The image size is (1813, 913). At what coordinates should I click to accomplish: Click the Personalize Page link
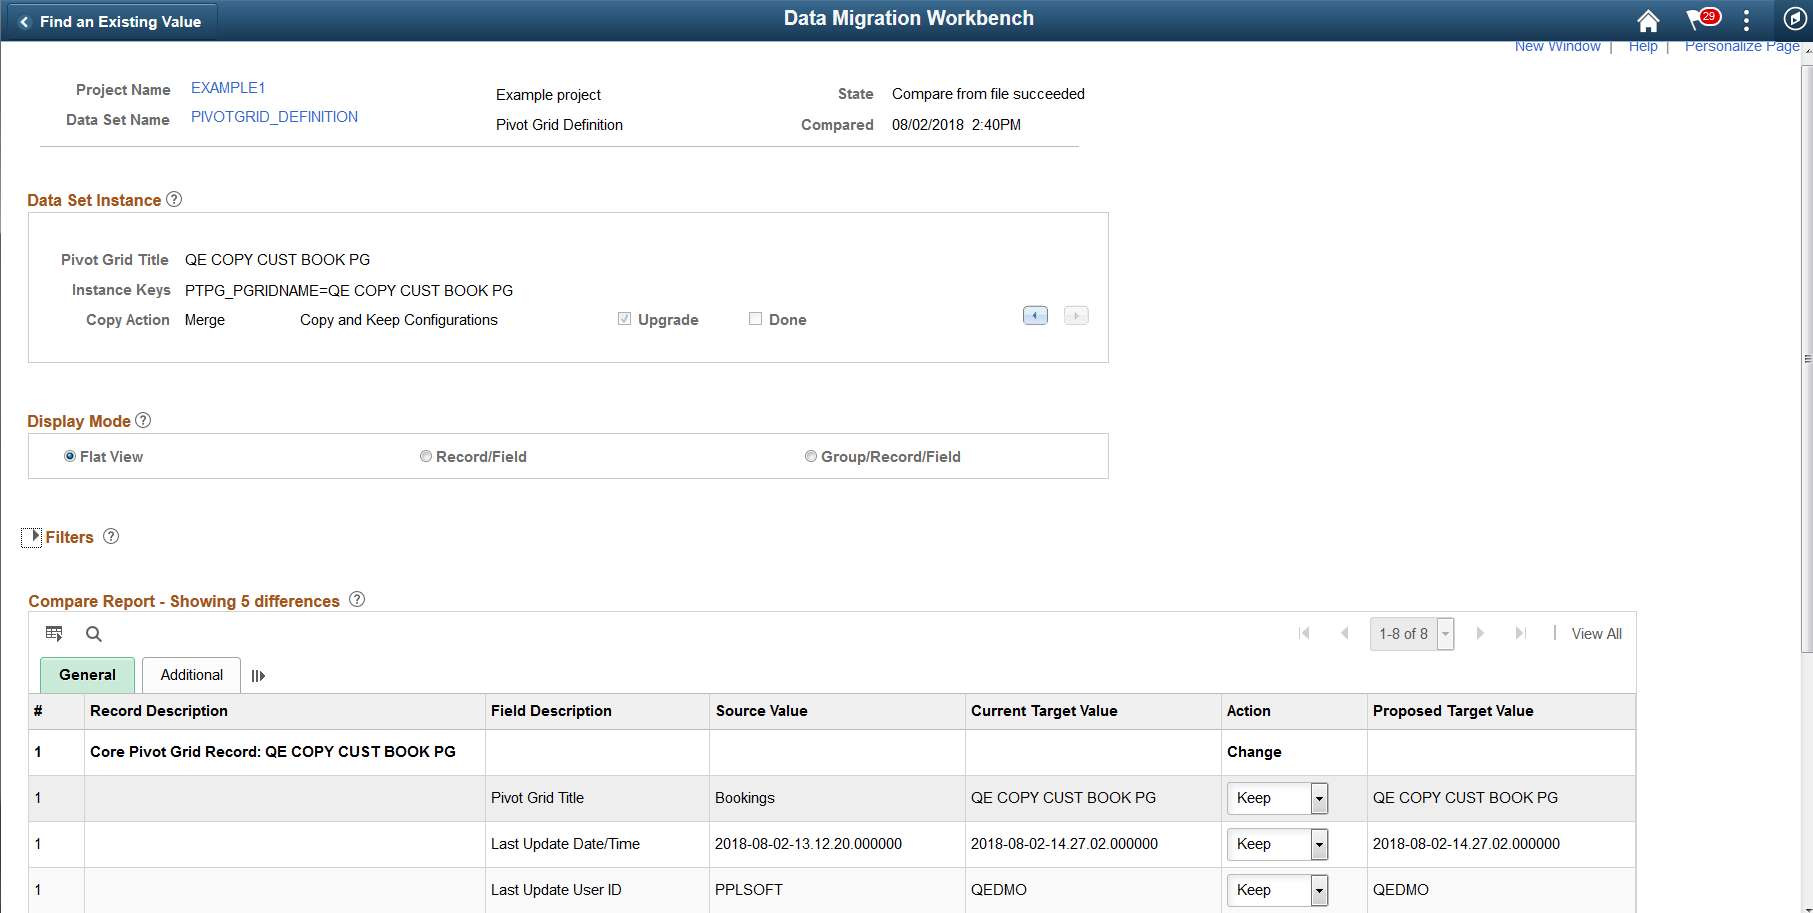[1742, 47]
